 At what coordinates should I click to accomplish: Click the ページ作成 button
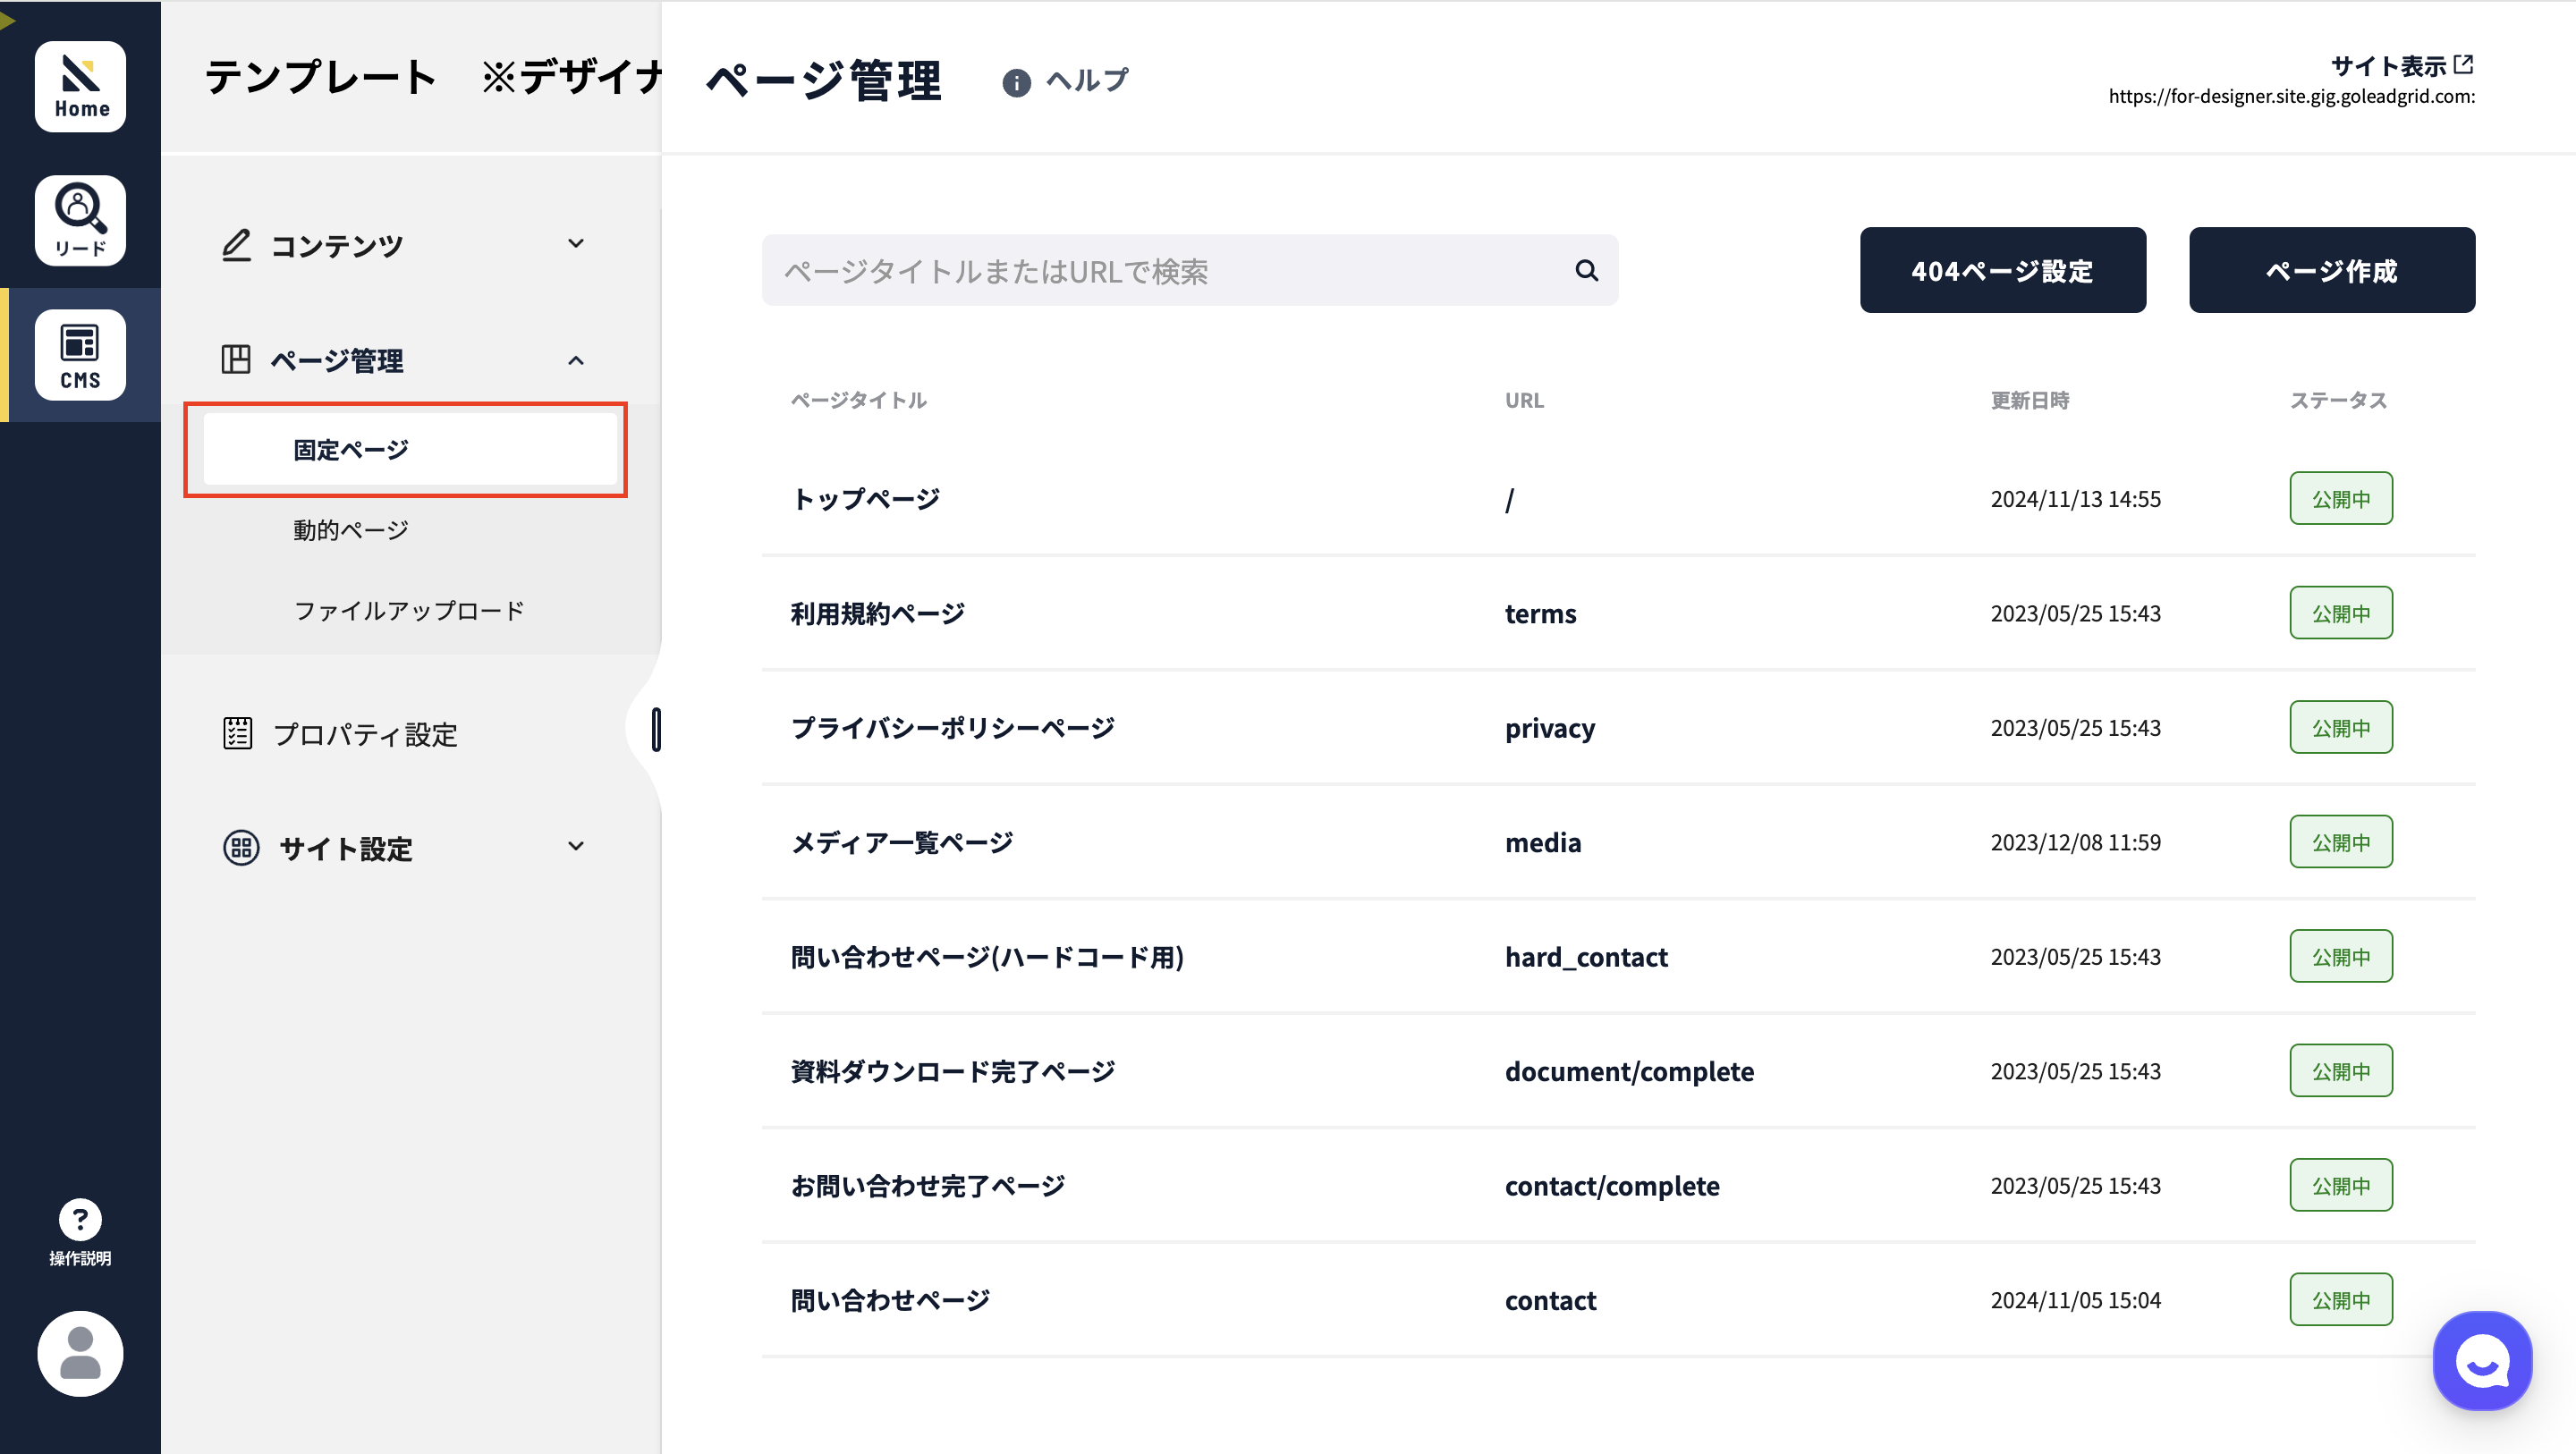coord(2332,270)
